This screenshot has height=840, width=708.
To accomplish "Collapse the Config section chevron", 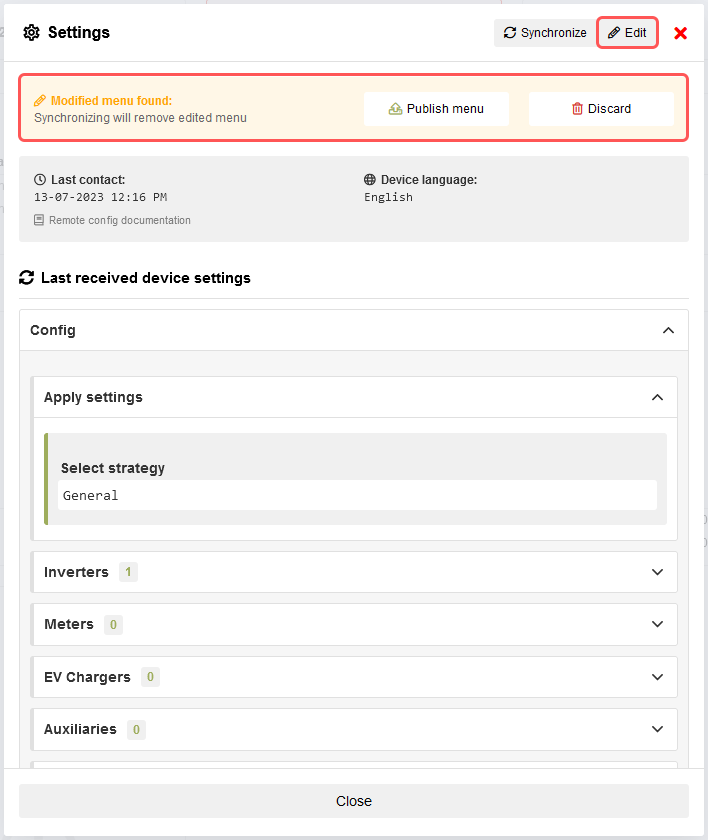I will (x=668, y=330).
